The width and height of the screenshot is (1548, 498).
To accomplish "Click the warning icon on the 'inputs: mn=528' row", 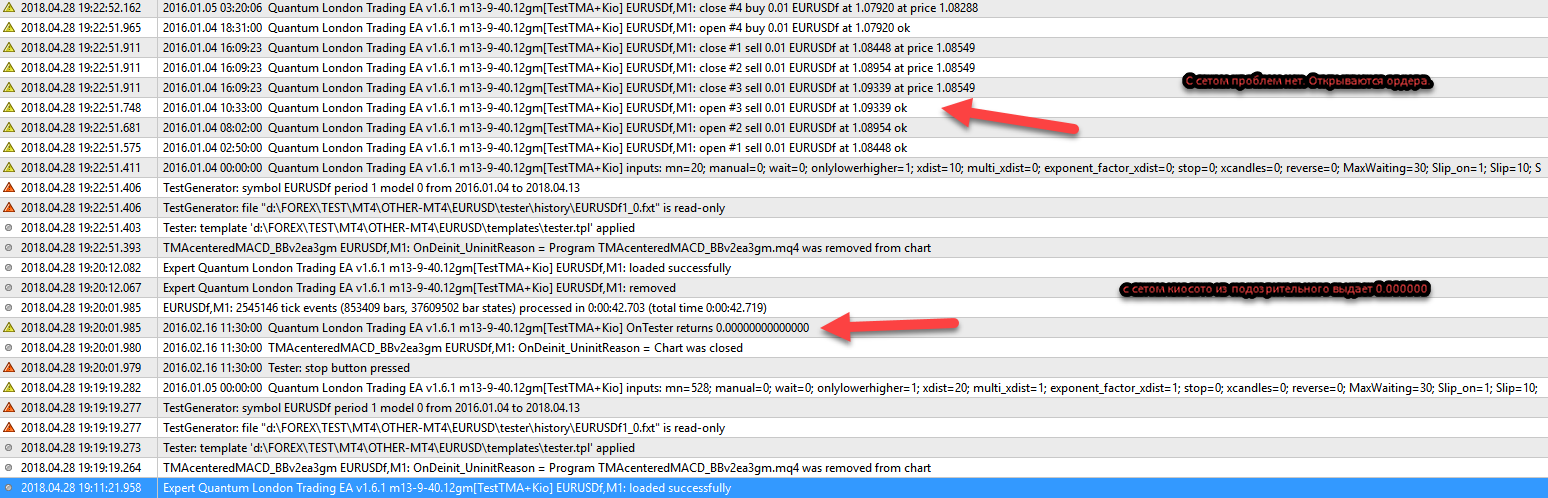I will [9, 387].
